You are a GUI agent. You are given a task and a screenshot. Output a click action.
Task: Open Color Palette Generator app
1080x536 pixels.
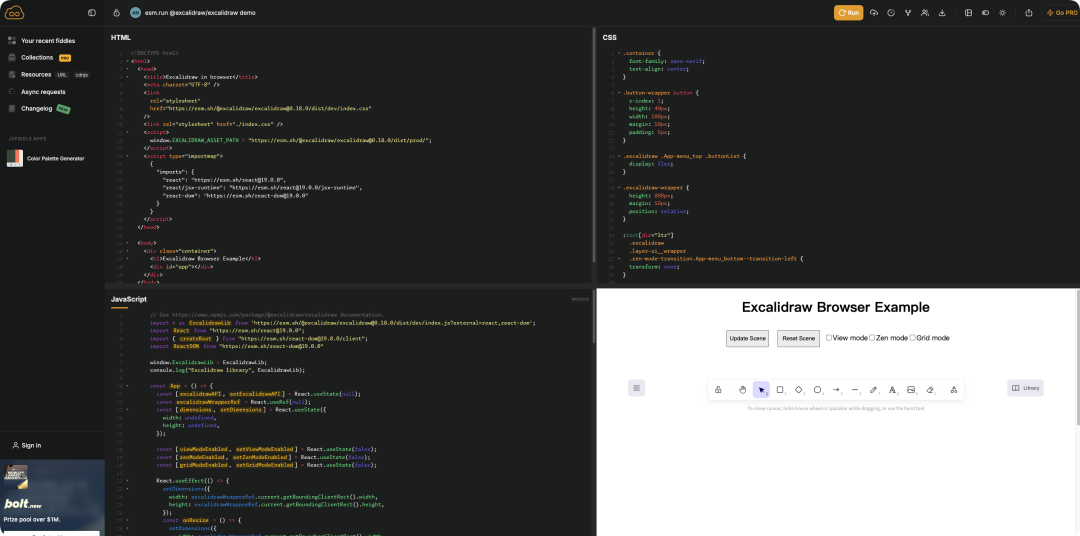(45, 158)
